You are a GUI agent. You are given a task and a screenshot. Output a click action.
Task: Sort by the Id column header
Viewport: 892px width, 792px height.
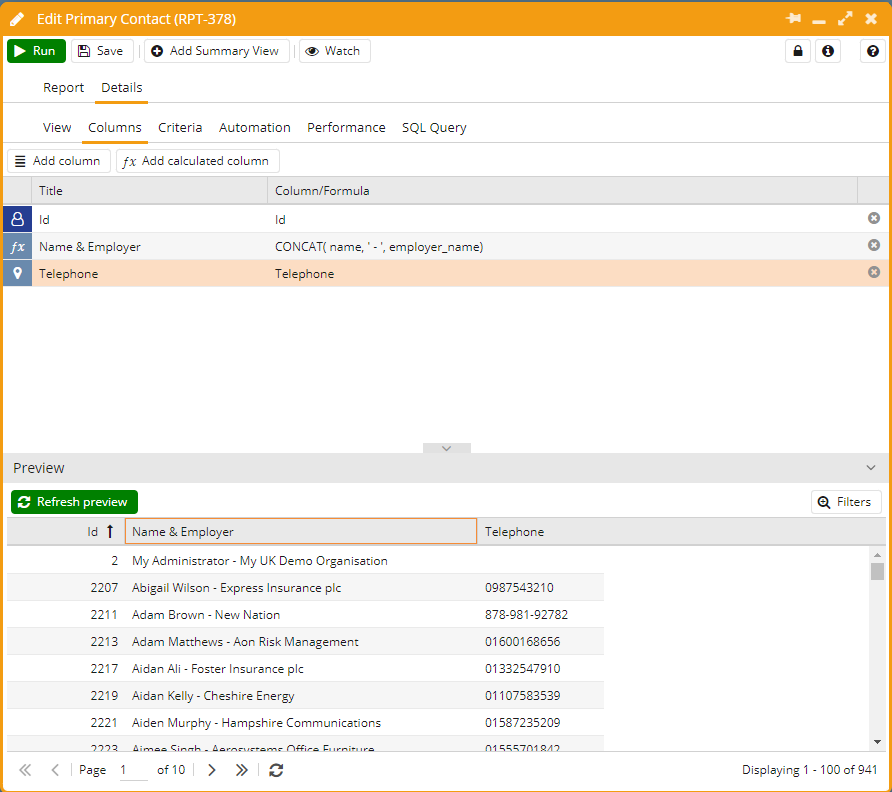(x=66, y=532)
